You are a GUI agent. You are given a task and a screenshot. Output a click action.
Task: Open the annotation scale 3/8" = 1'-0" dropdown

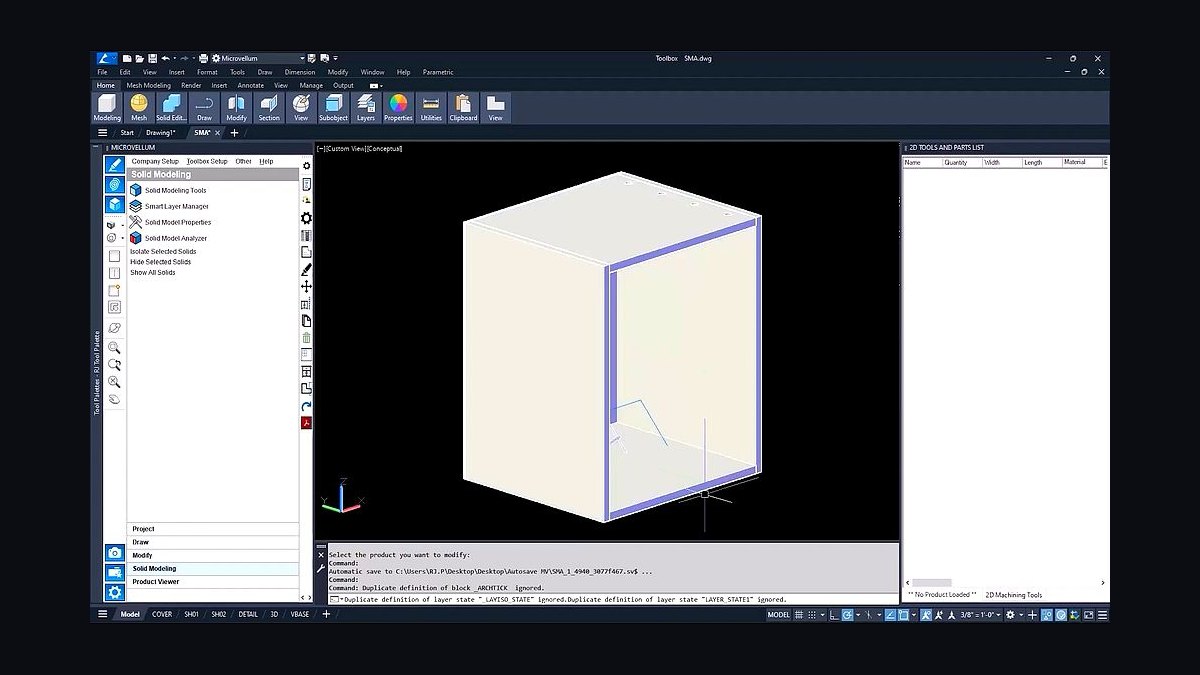(x=982, y=615)
